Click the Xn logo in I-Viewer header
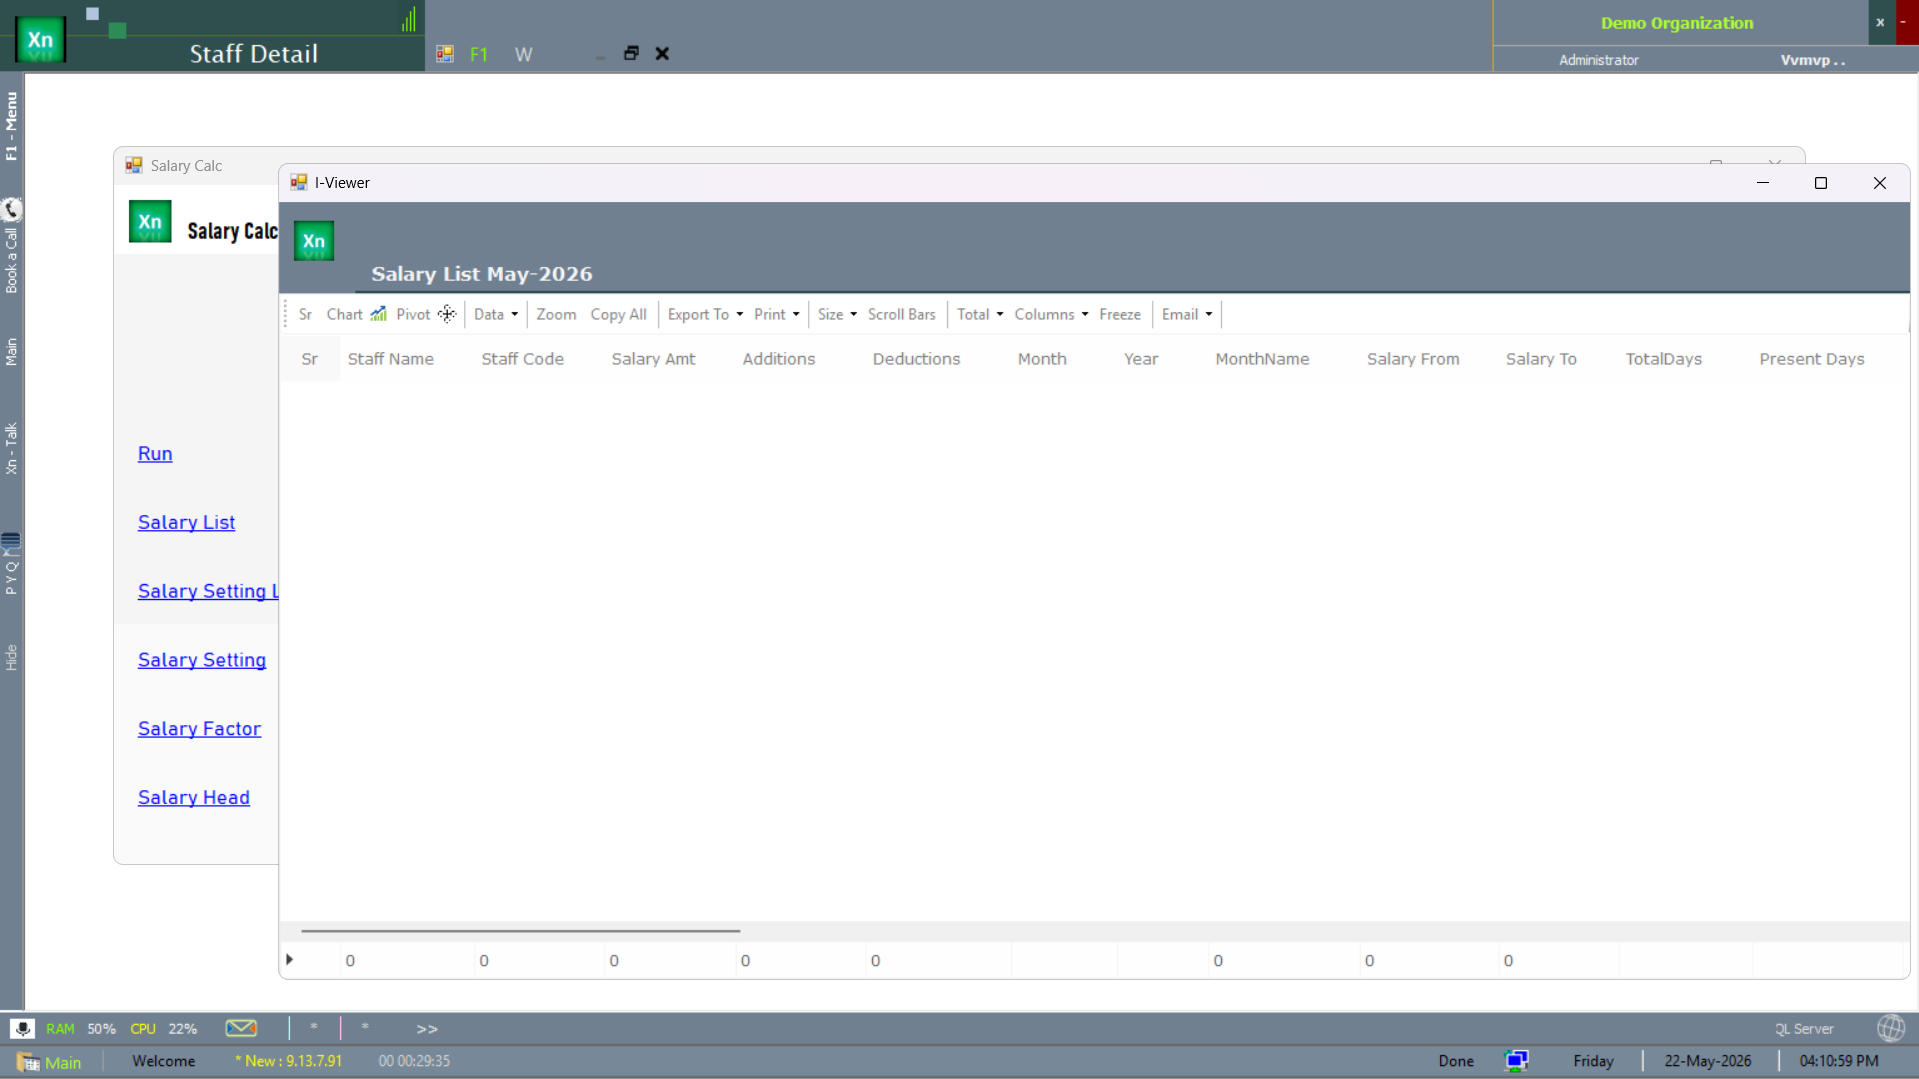Image resolution: width=1919 pixels, height=1079 pixels. (x=314, y=241)
